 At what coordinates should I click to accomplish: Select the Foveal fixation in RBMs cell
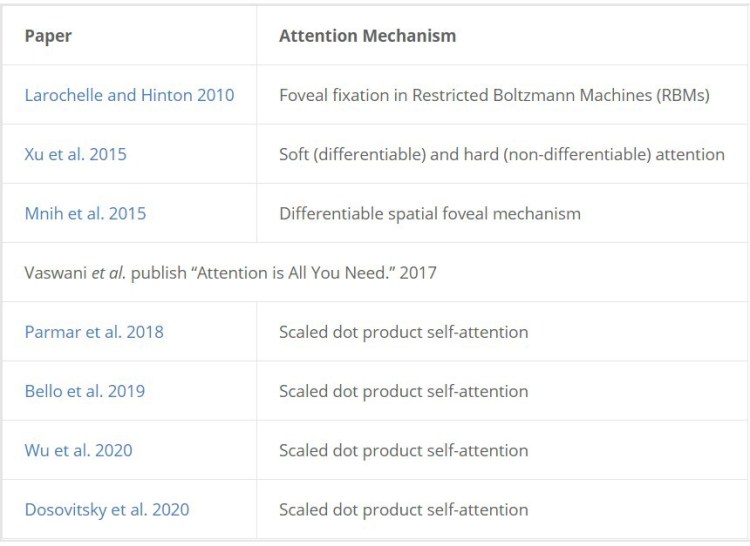(x=494, y=95)
